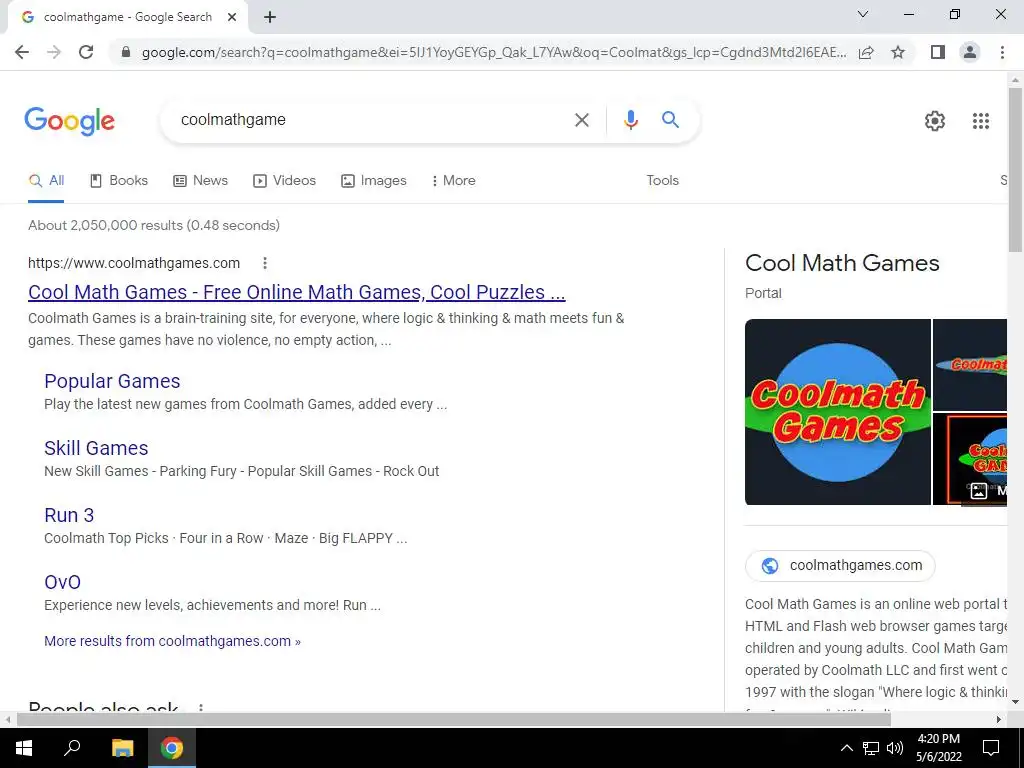
Task: Open a new tab with the plus button
Action: [270, 18]
